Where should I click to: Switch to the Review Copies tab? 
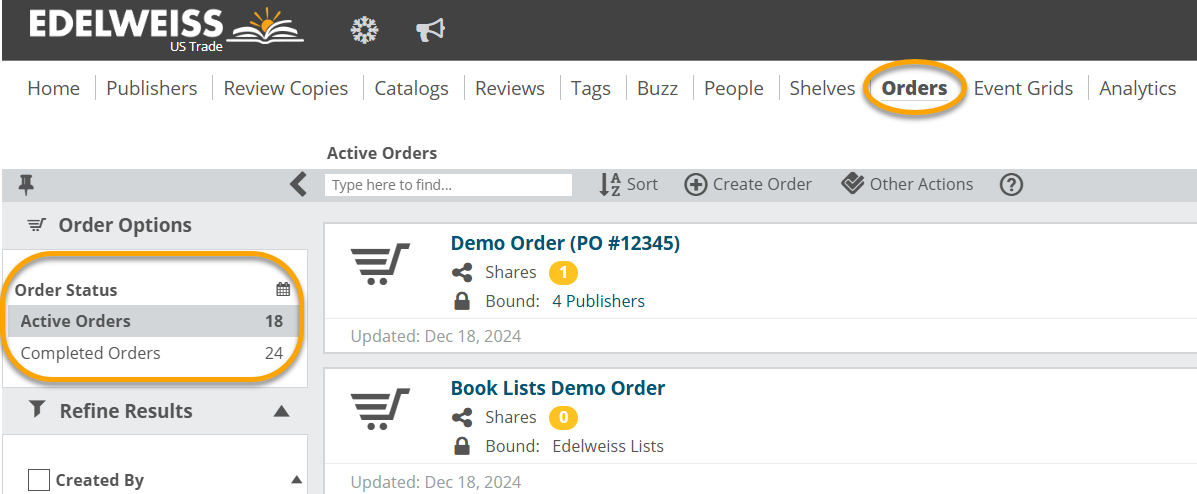(285, 88)
